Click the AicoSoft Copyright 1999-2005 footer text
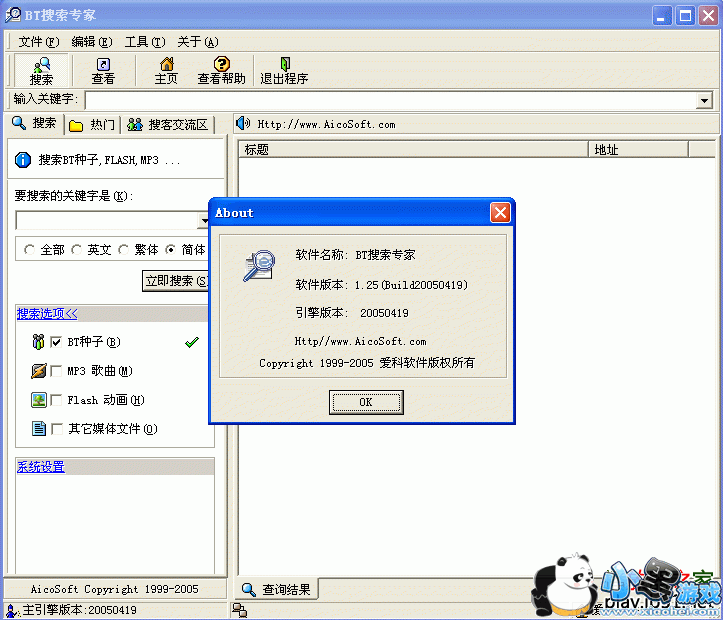The width and height of the screenshot is (723, 620). click(115, 589)
